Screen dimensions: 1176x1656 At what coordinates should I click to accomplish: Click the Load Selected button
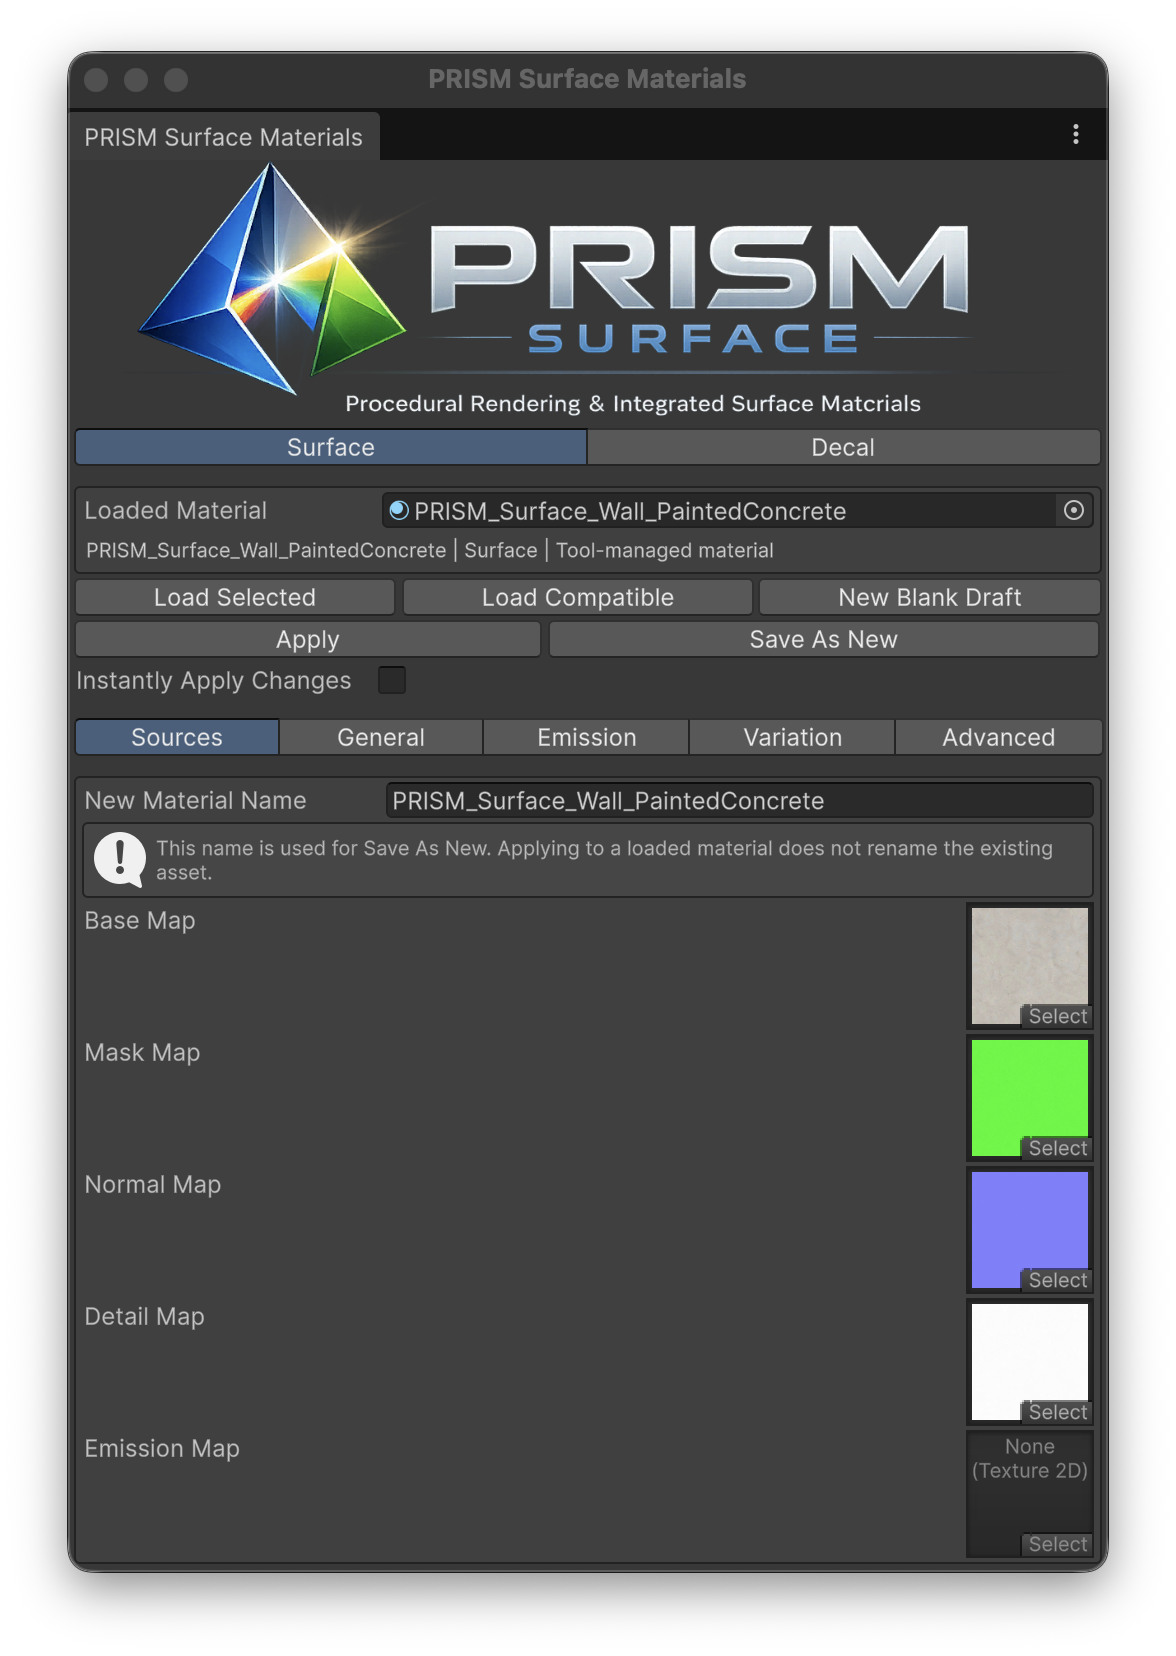coord(235,597)
